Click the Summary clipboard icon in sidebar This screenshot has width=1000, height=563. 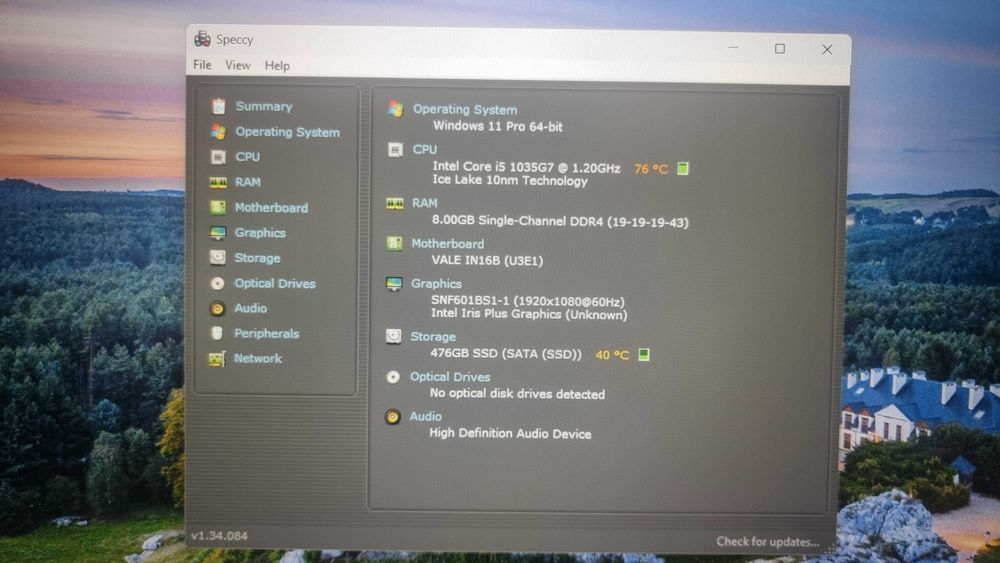(x=219, y=106)
